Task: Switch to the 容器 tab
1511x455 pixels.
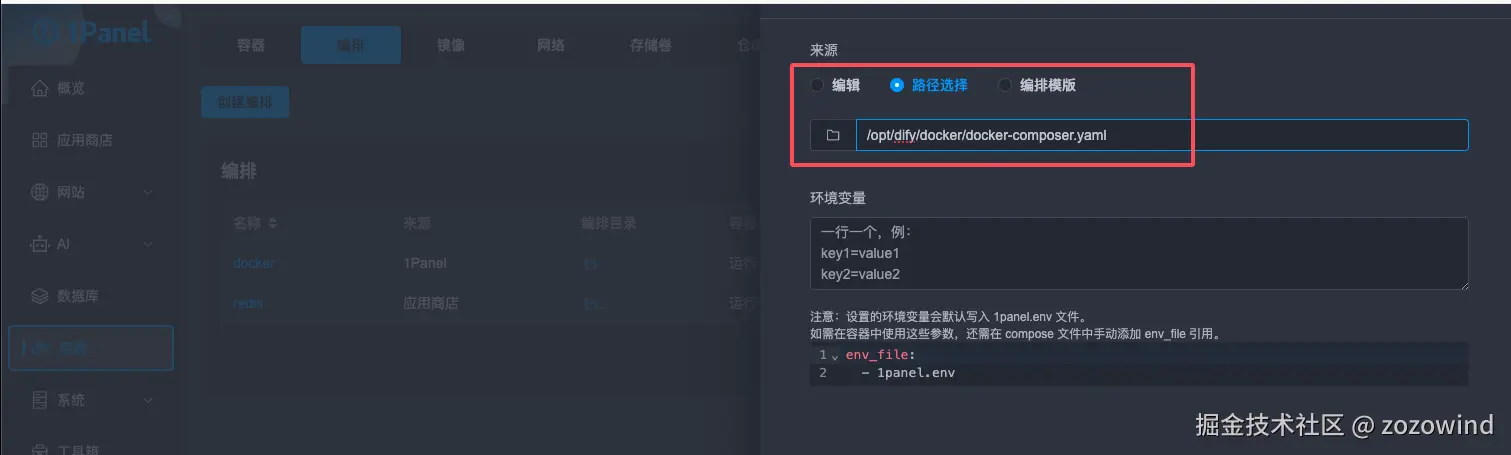Action: pos(251,45)
